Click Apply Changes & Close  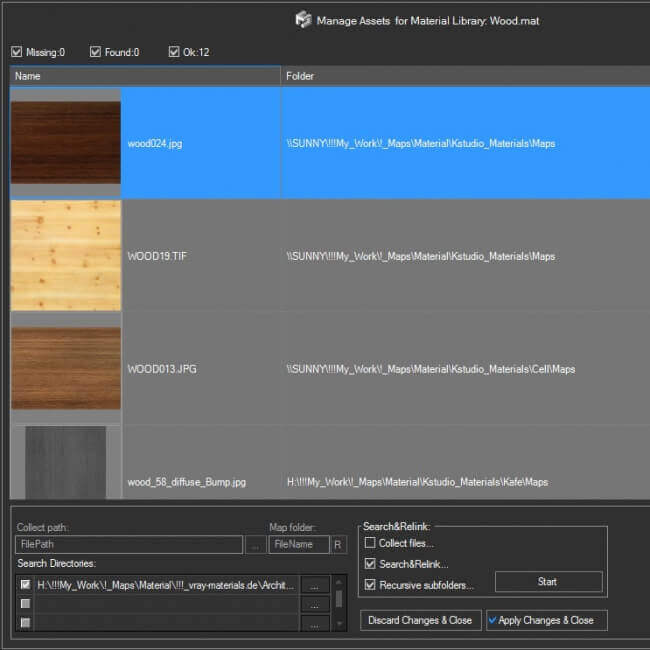(x=546, y=620)
